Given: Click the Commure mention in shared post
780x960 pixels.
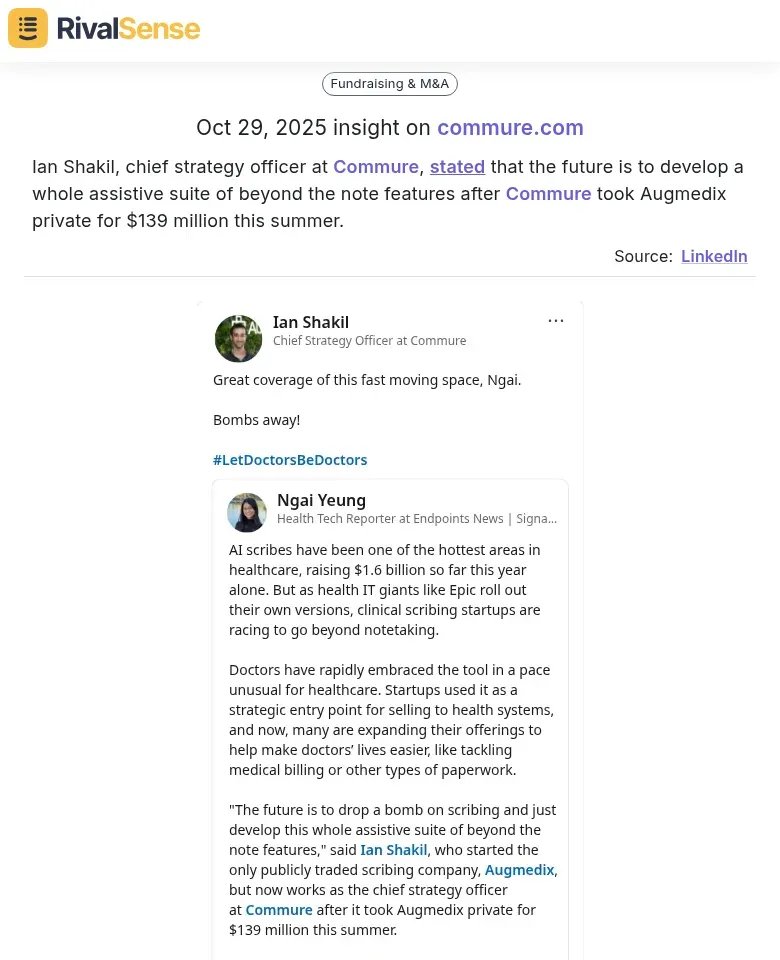Looking at the screenshot, I should tap(279, 910).
